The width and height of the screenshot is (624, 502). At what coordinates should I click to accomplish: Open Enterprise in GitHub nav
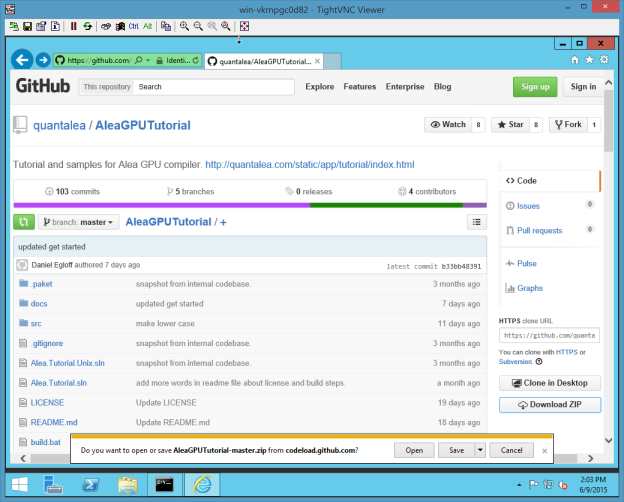click(x=405, y=87)
